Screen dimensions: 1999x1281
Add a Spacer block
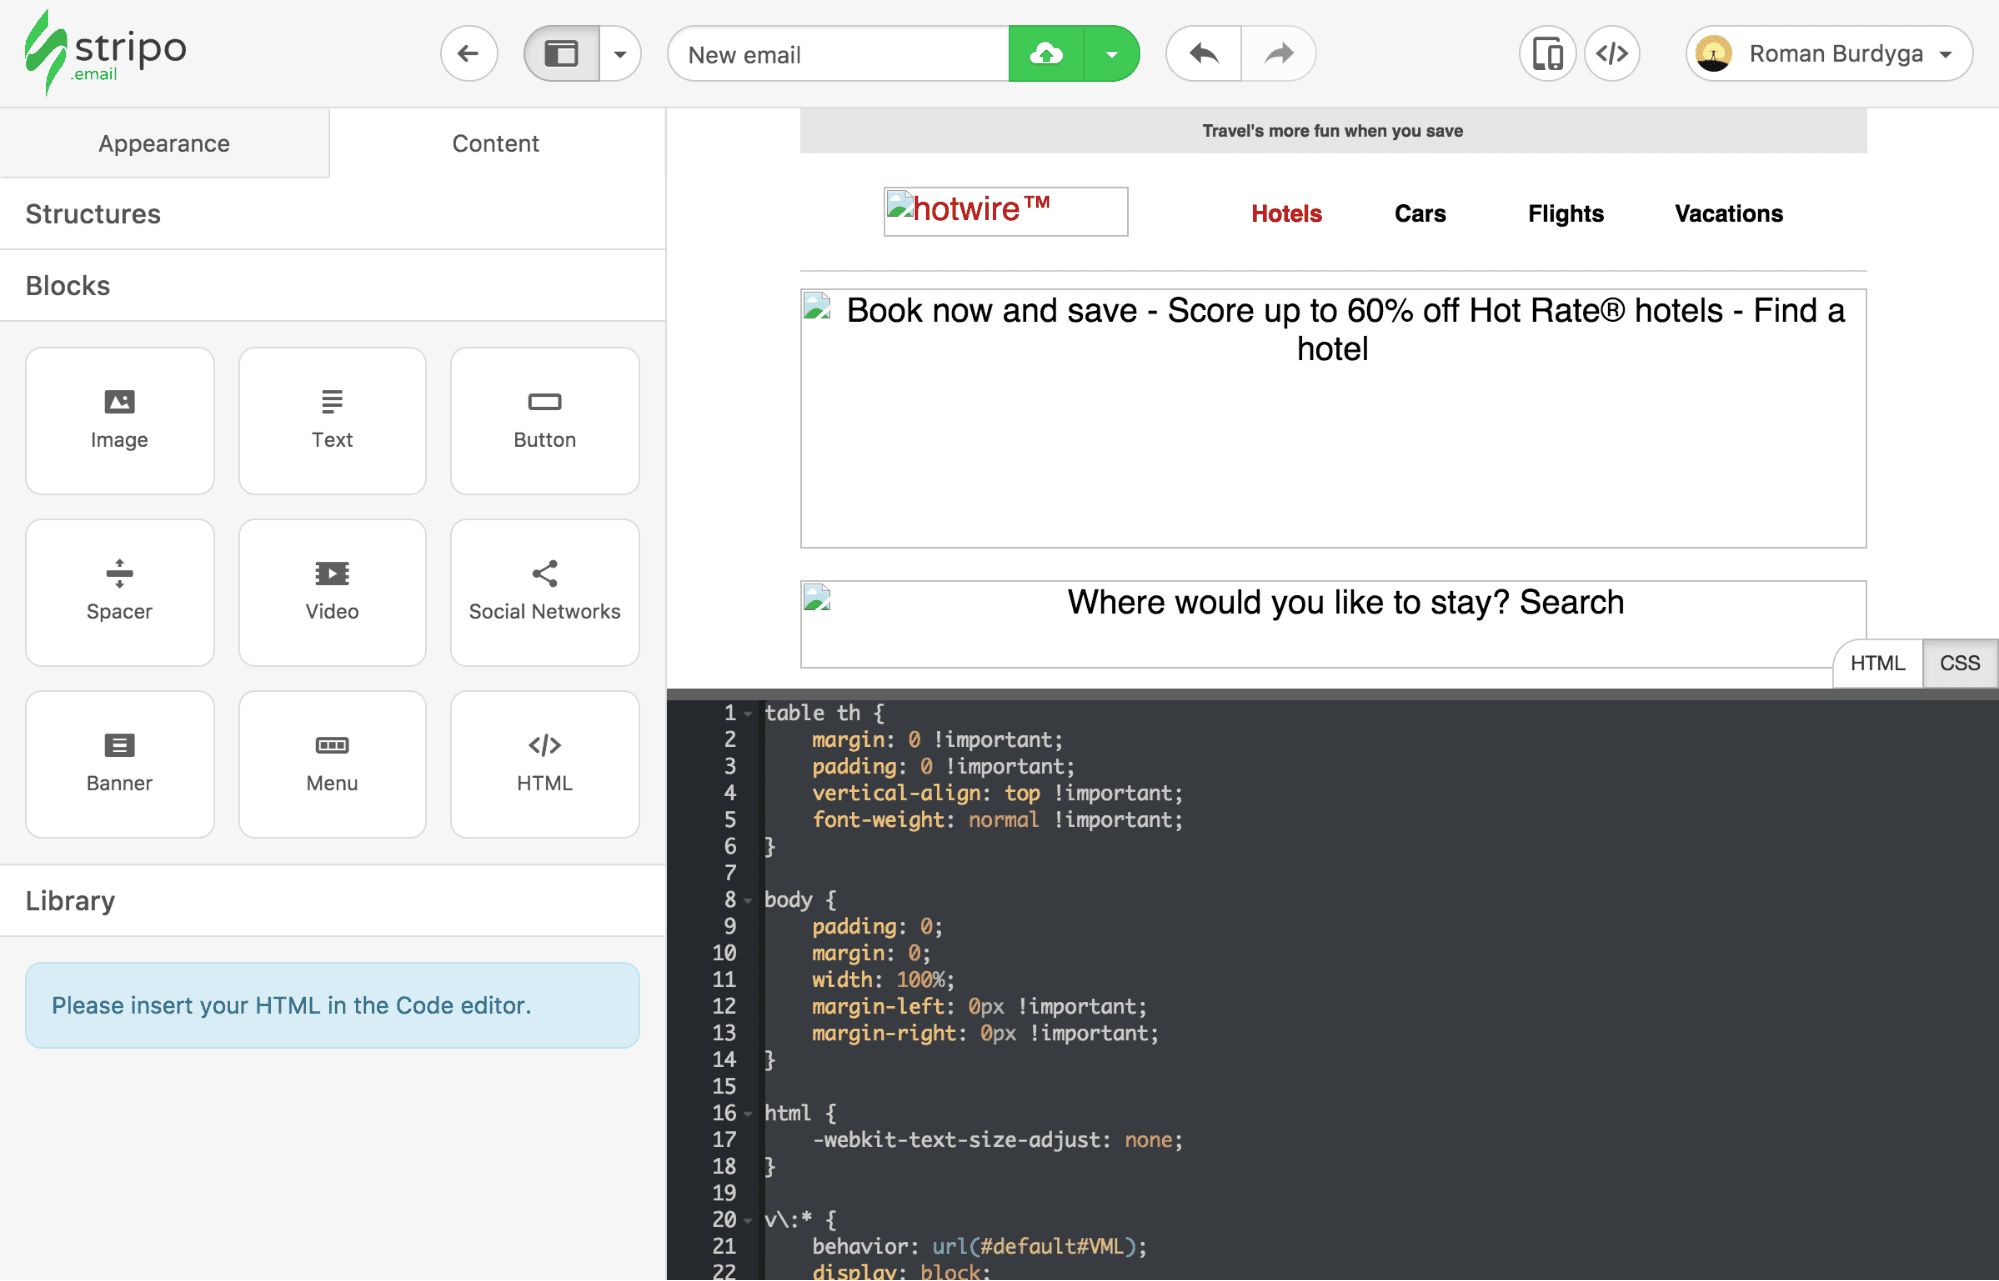pos(119,592)
